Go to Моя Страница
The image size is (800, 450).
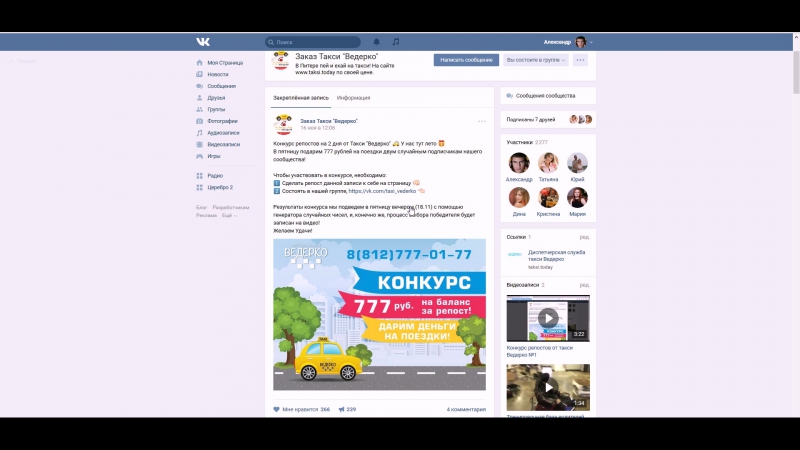tap(225, 63)
